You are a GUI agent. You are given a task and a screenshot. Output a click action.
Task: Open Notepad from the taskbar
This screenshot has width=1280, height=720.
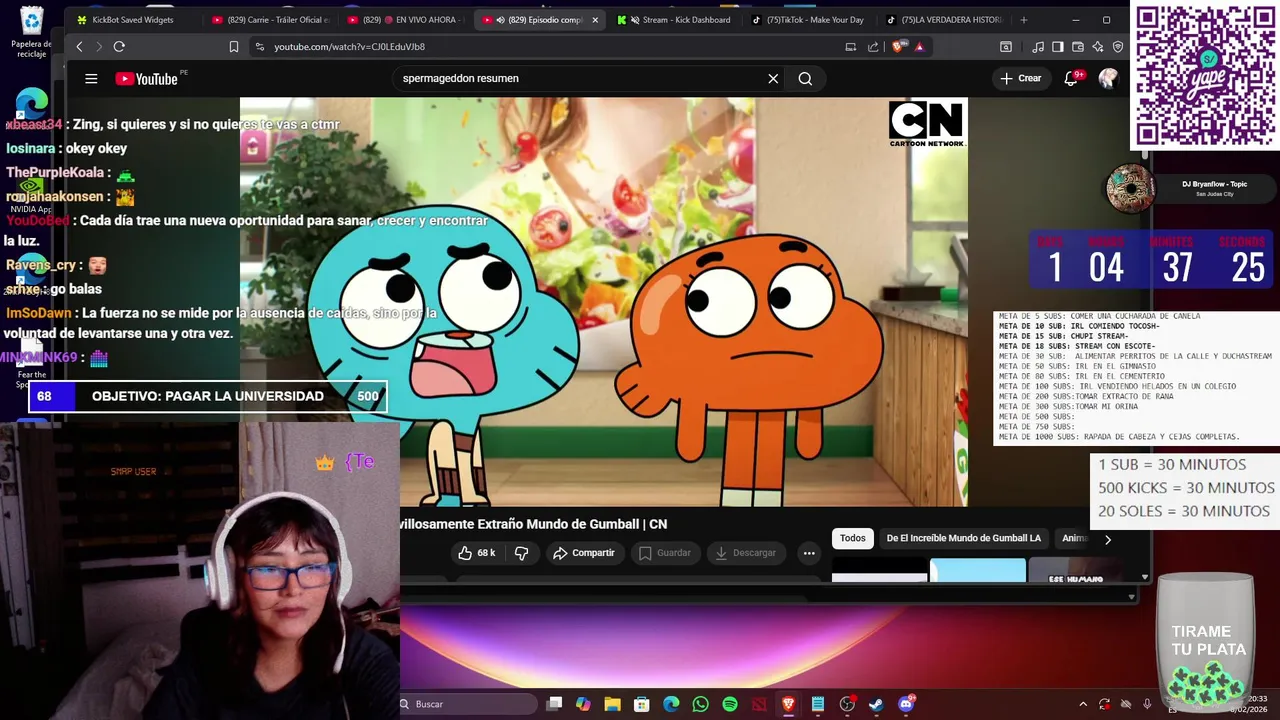click(x=818, y=704)
